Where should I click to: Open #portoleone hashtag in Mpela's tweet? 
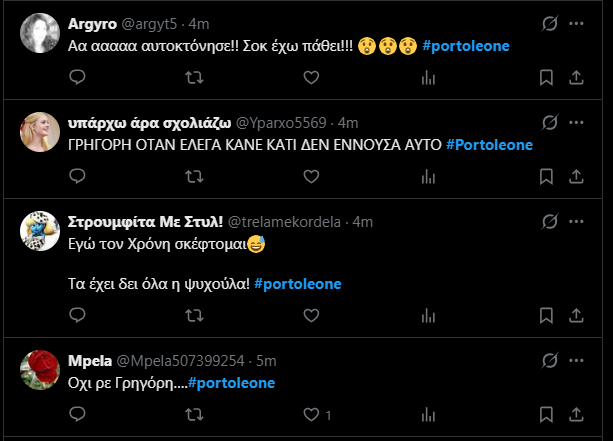point(231,382)
